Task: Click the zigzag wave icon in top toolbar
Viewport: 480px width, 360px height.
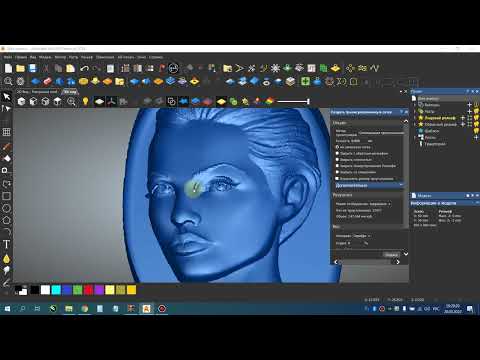Action: [375, 68]
